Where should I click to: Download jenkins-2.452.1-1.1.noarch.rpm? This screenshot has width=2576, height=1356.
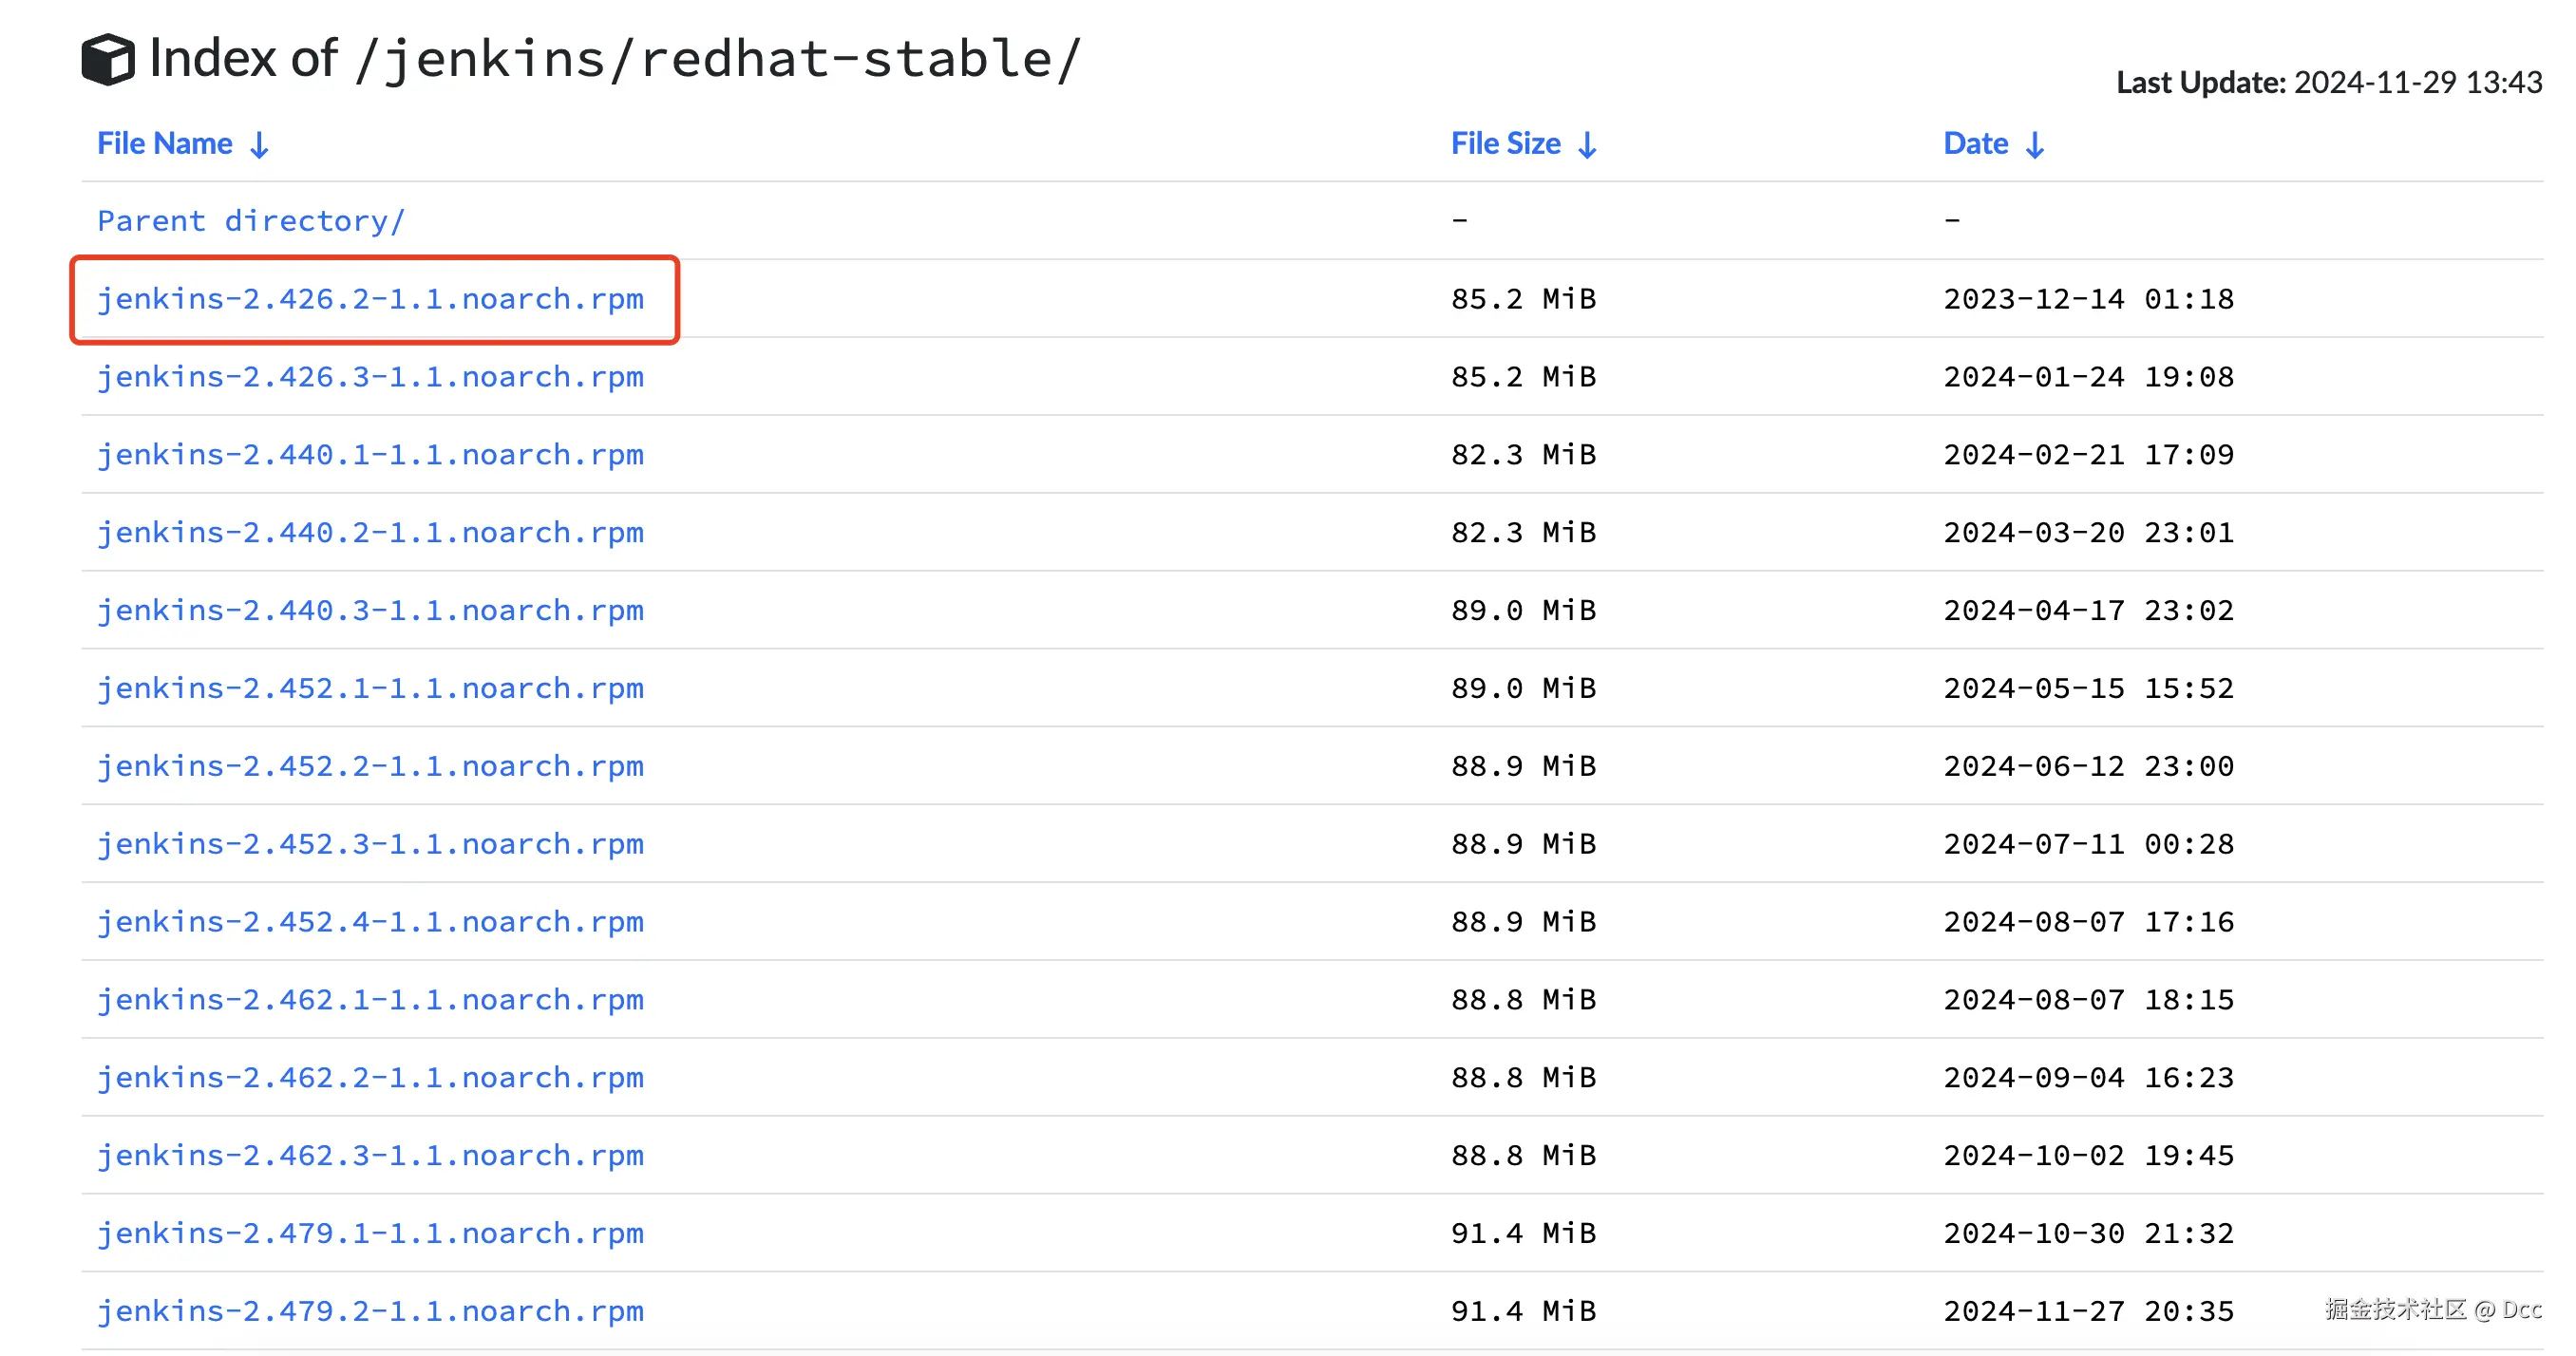[370, 689]
